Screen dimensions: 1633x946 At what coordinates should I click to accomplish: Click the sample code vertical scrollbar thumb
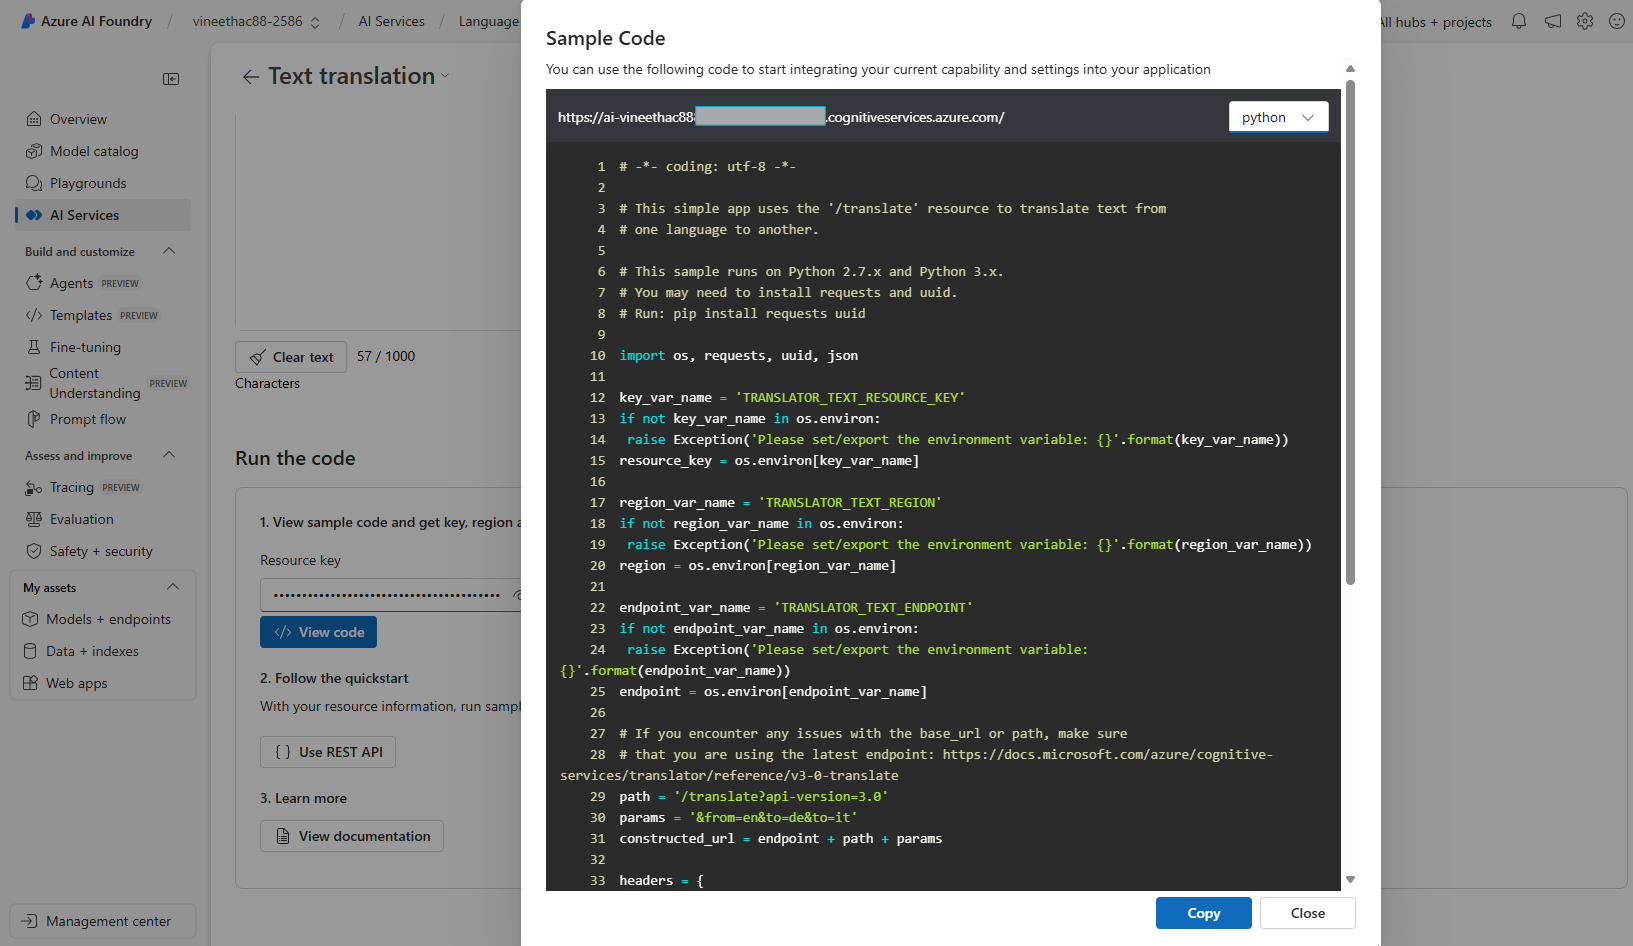[x=1350, y=332]
